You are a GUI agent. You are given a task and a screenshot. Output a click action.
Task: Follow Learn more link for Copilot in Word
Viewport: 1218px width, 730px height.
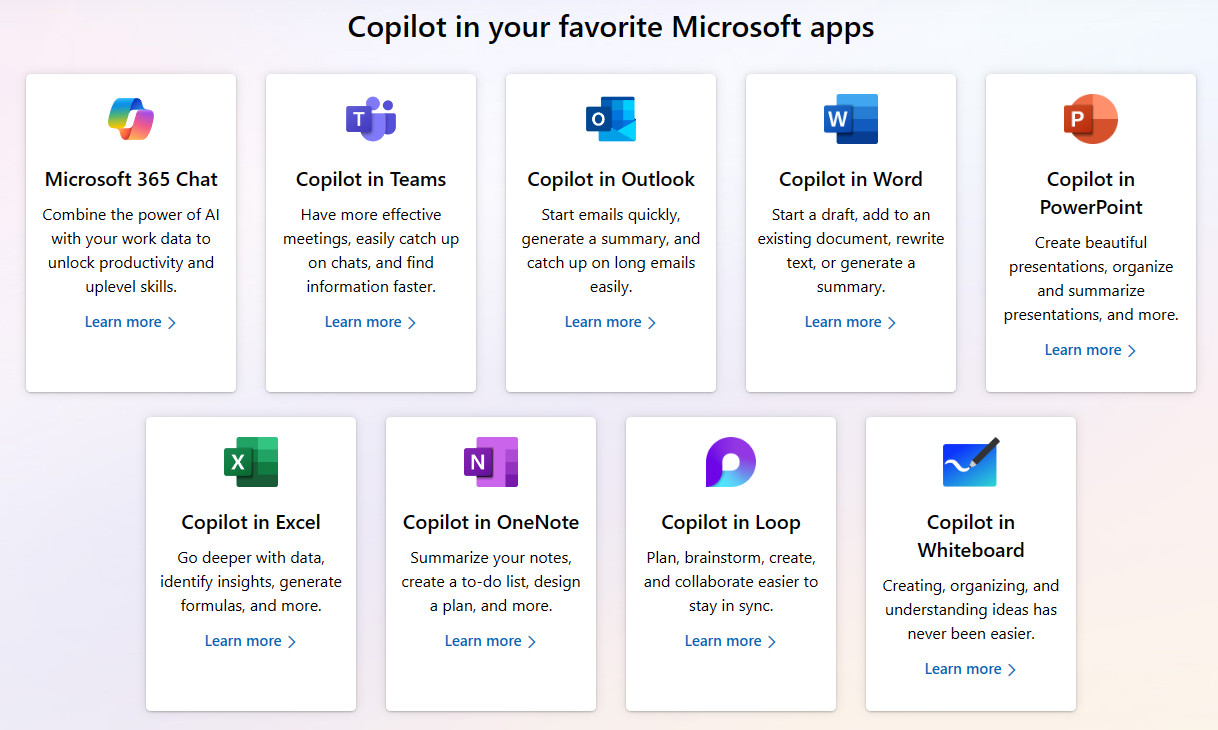850,322
